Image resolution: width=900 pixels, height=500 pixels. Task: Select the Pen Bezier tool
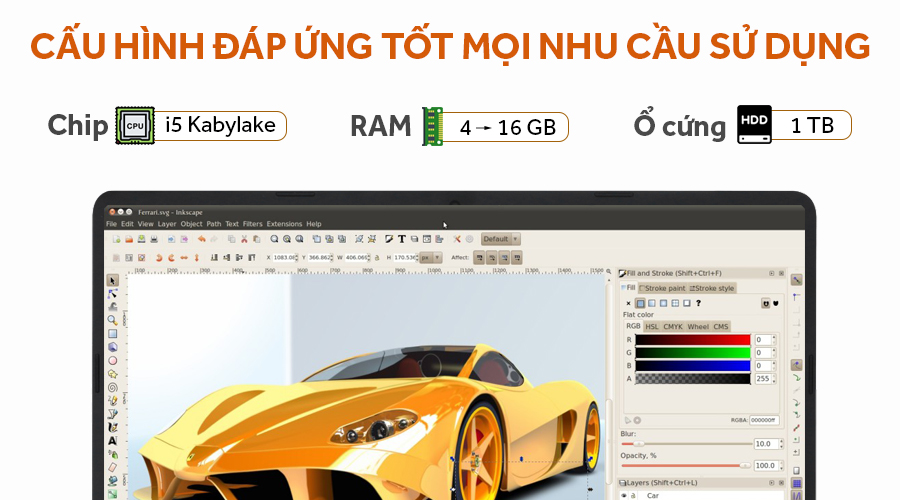[112, 414]
